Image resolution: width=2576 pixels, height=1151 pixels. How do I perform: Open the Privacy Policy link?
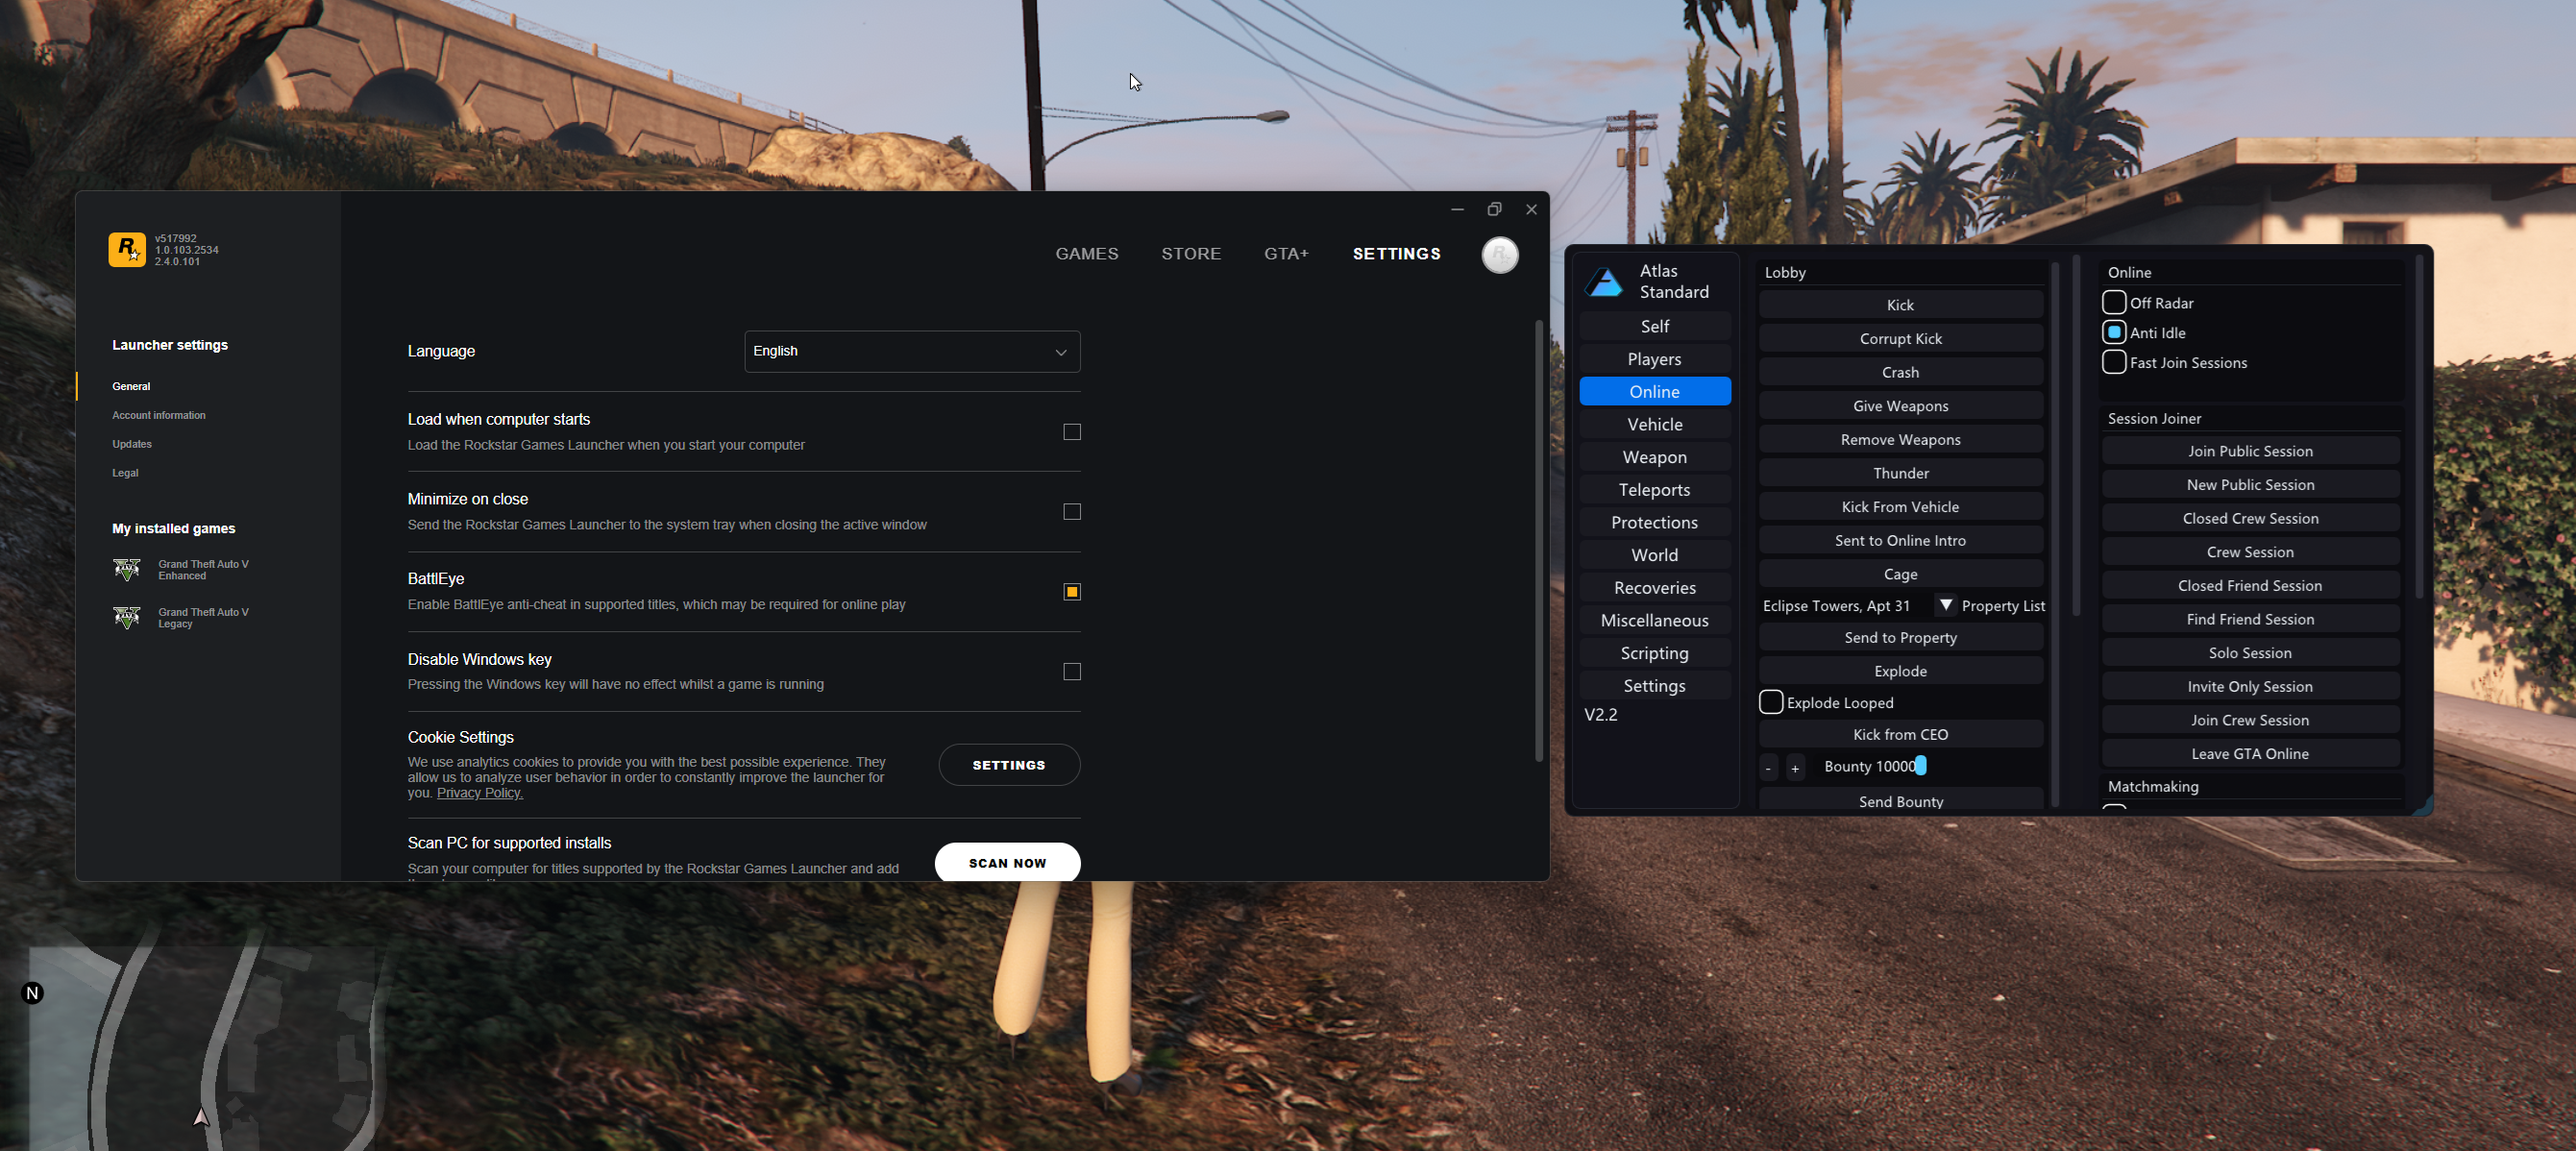[479, 793]
